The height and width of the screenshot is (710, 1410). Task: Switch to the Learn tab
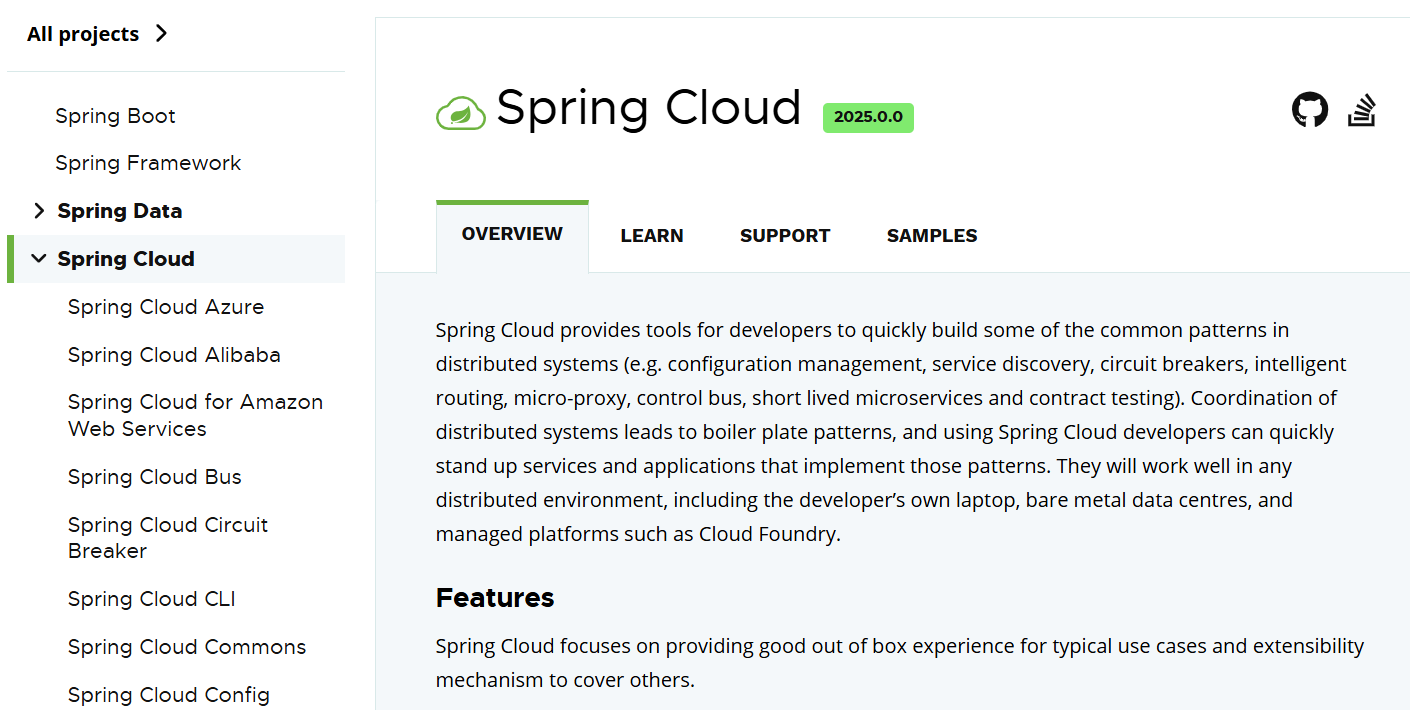coord(652,236)
